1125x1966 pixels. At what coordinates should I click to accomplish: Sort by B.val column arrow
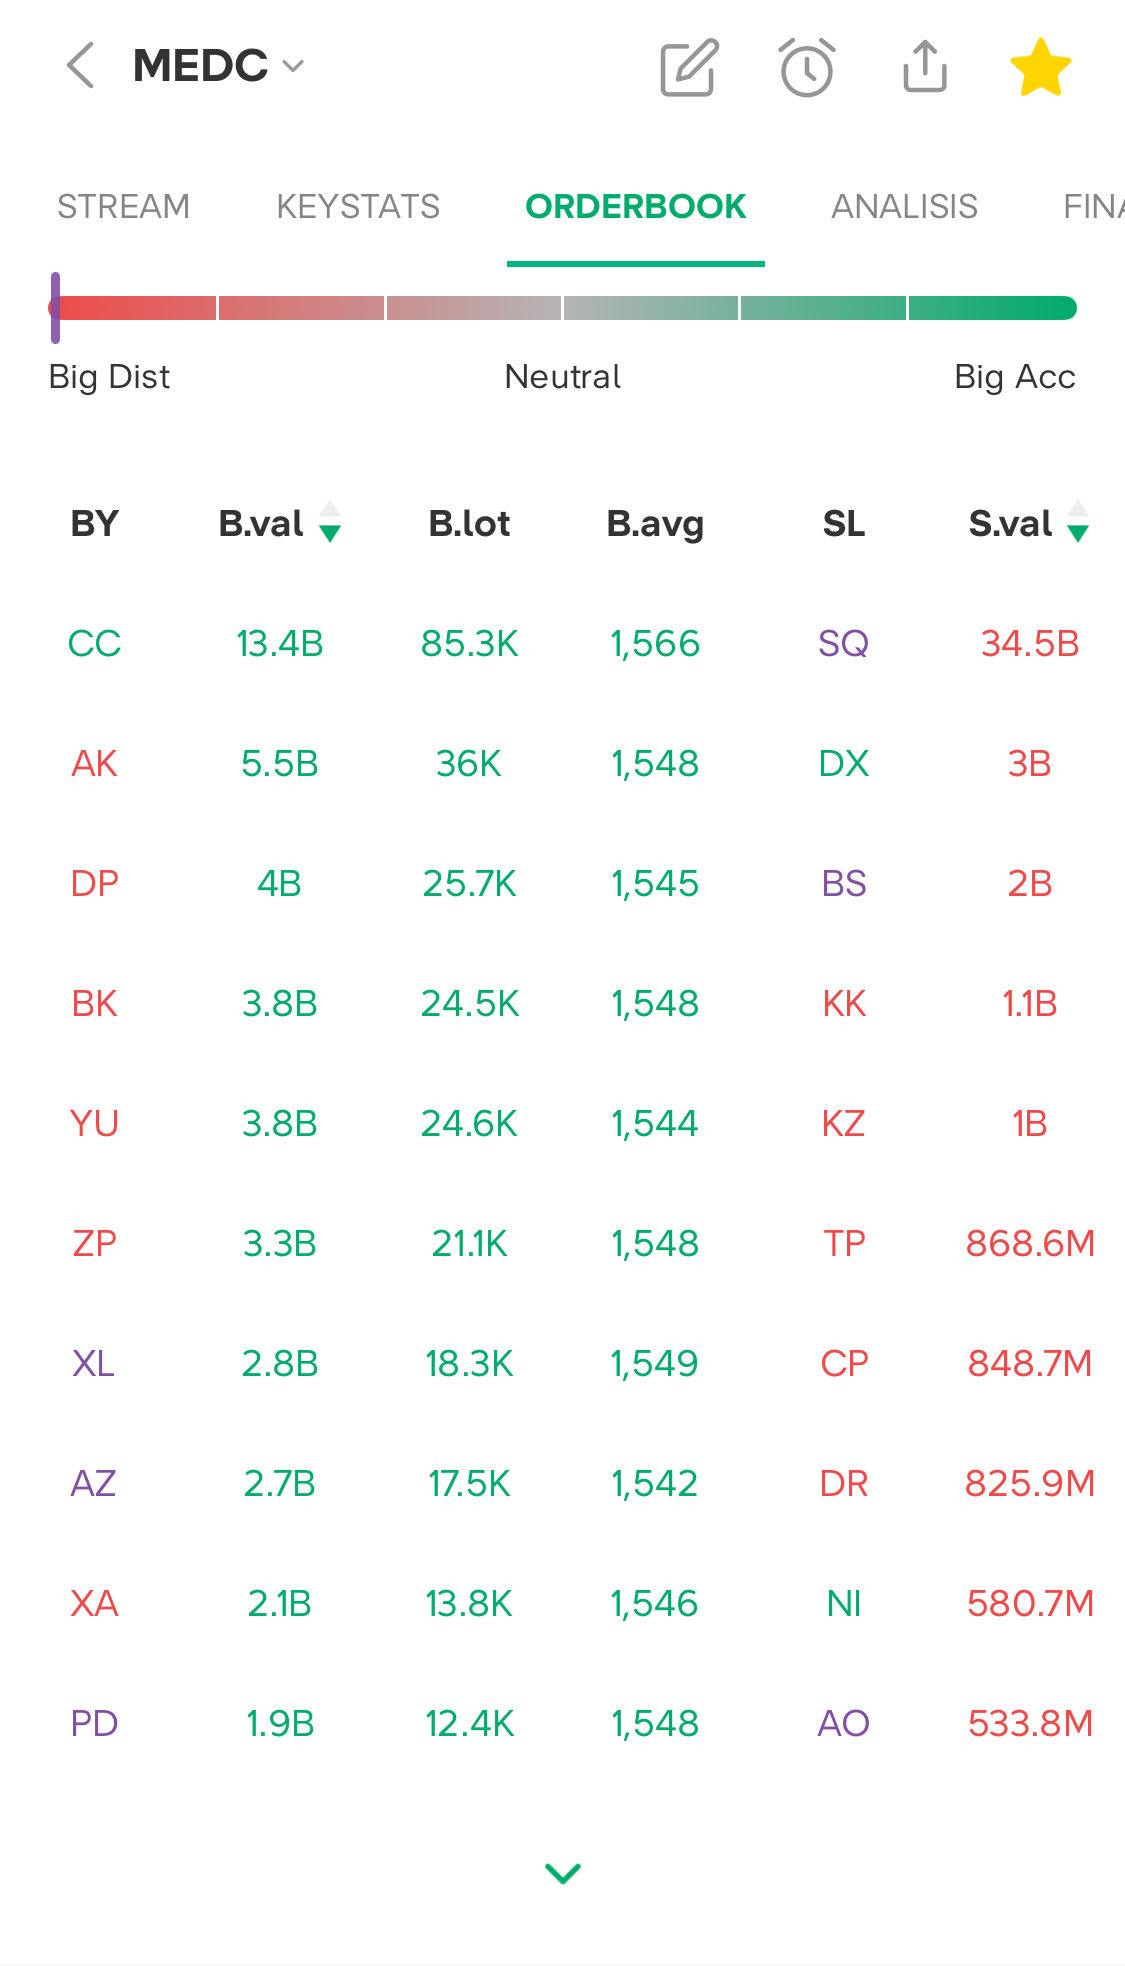click(330, 522)
